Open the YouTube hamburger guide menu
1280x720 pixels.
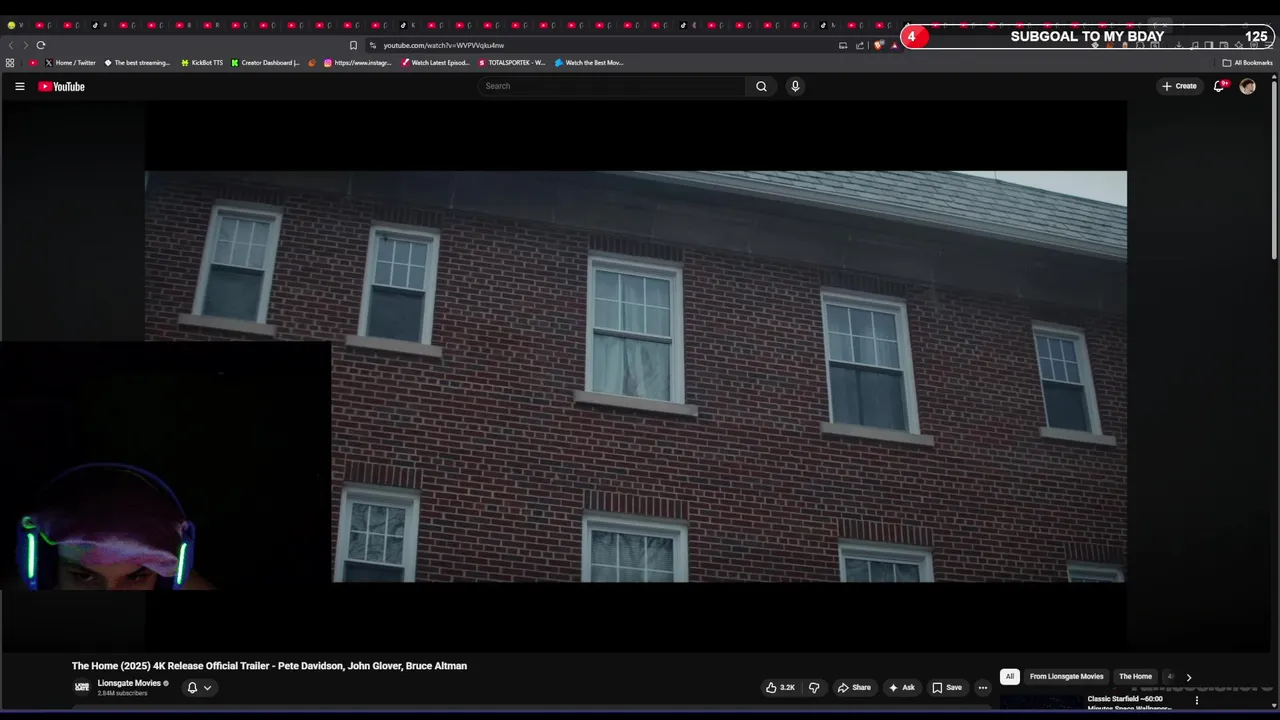[19, 86]
